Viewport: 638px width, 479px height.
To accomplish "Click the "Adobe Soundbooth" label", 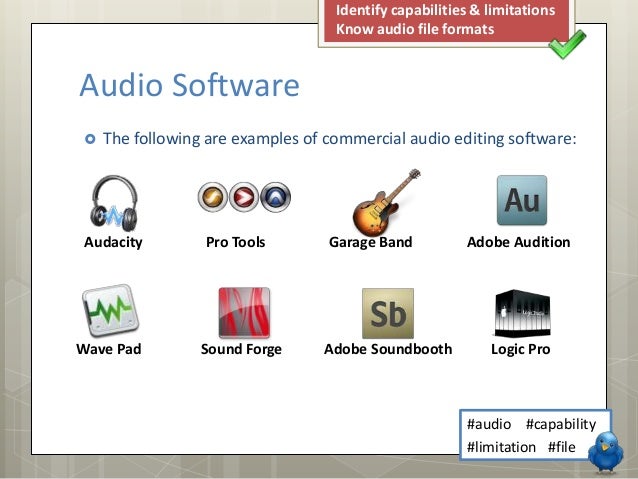I will tap(388, 349).
